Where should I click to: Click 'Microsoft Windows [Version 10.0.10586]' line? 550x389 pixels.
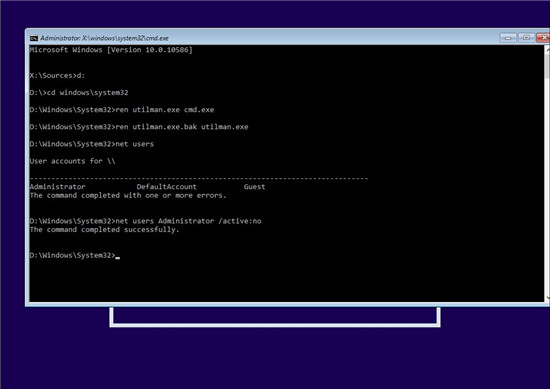pyautogui.click(x=111, y=50)
